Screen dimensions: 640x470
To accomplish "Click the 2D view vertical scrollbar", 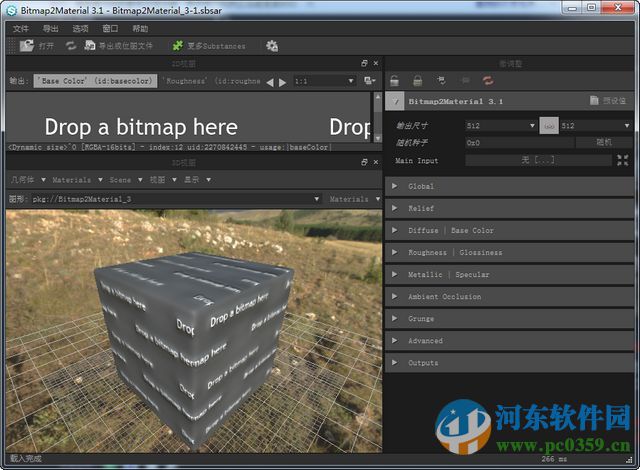I will [378, 117].
